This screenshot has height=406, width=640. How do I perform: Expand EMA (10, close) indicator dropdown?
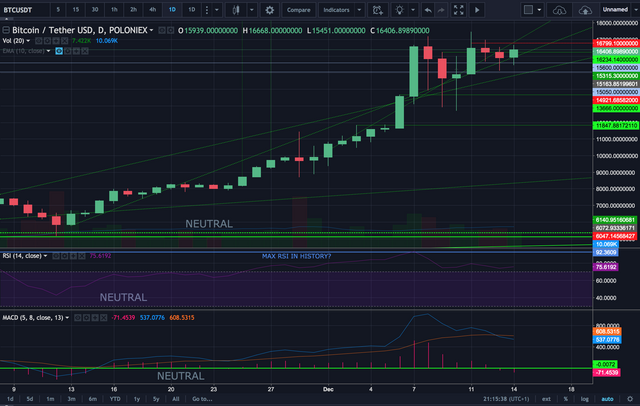point(48,51)
